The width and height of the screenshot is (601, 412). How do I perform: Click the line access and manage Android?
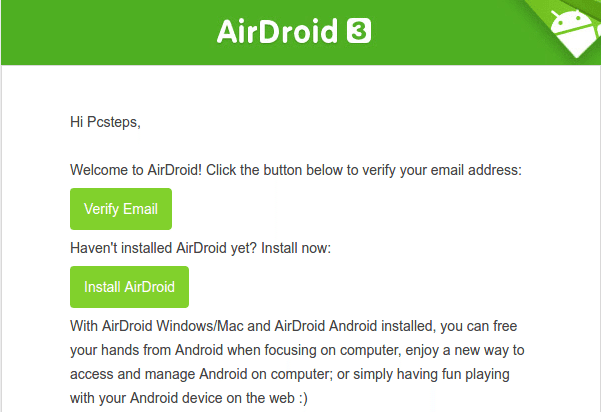pyautogui.click(x=290, y=374)
